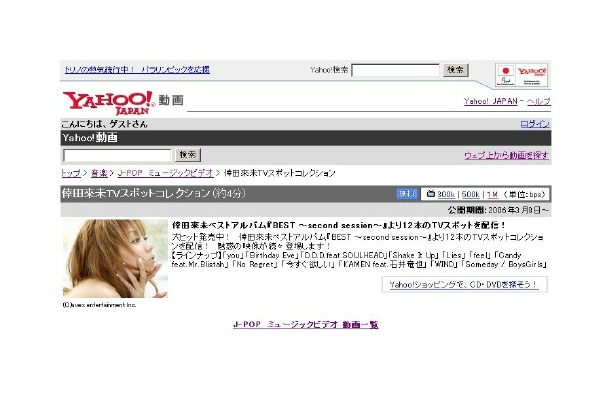Click the bold BEST ~second session~ headline
The image size is (610, 400).
pos(339,225)
